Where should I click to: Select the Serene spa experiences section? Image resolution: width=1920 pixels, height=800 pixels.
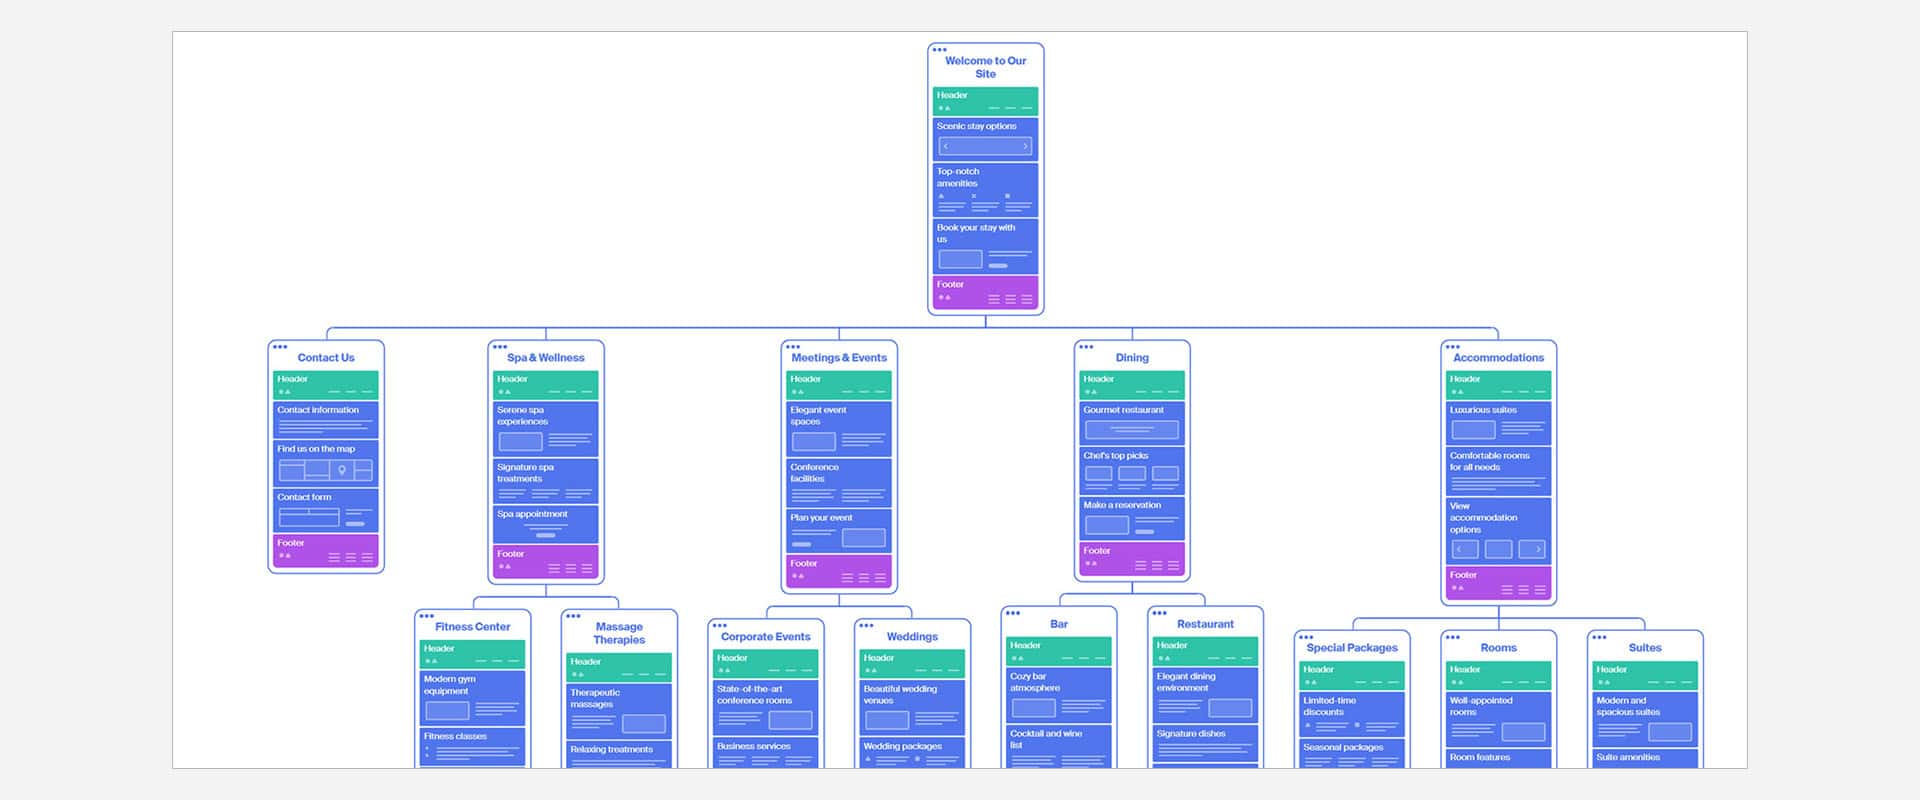546,428
